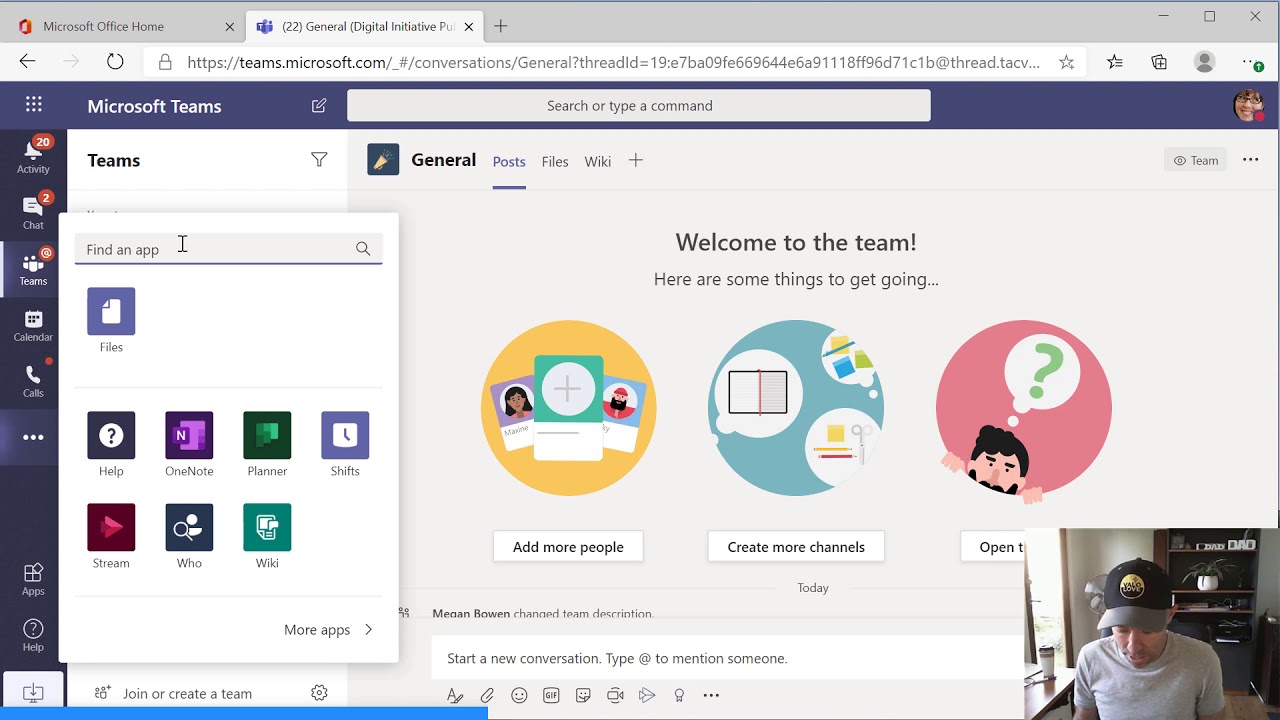
Task: Open the browser profile icon
Action: (x=1204, y=62)
